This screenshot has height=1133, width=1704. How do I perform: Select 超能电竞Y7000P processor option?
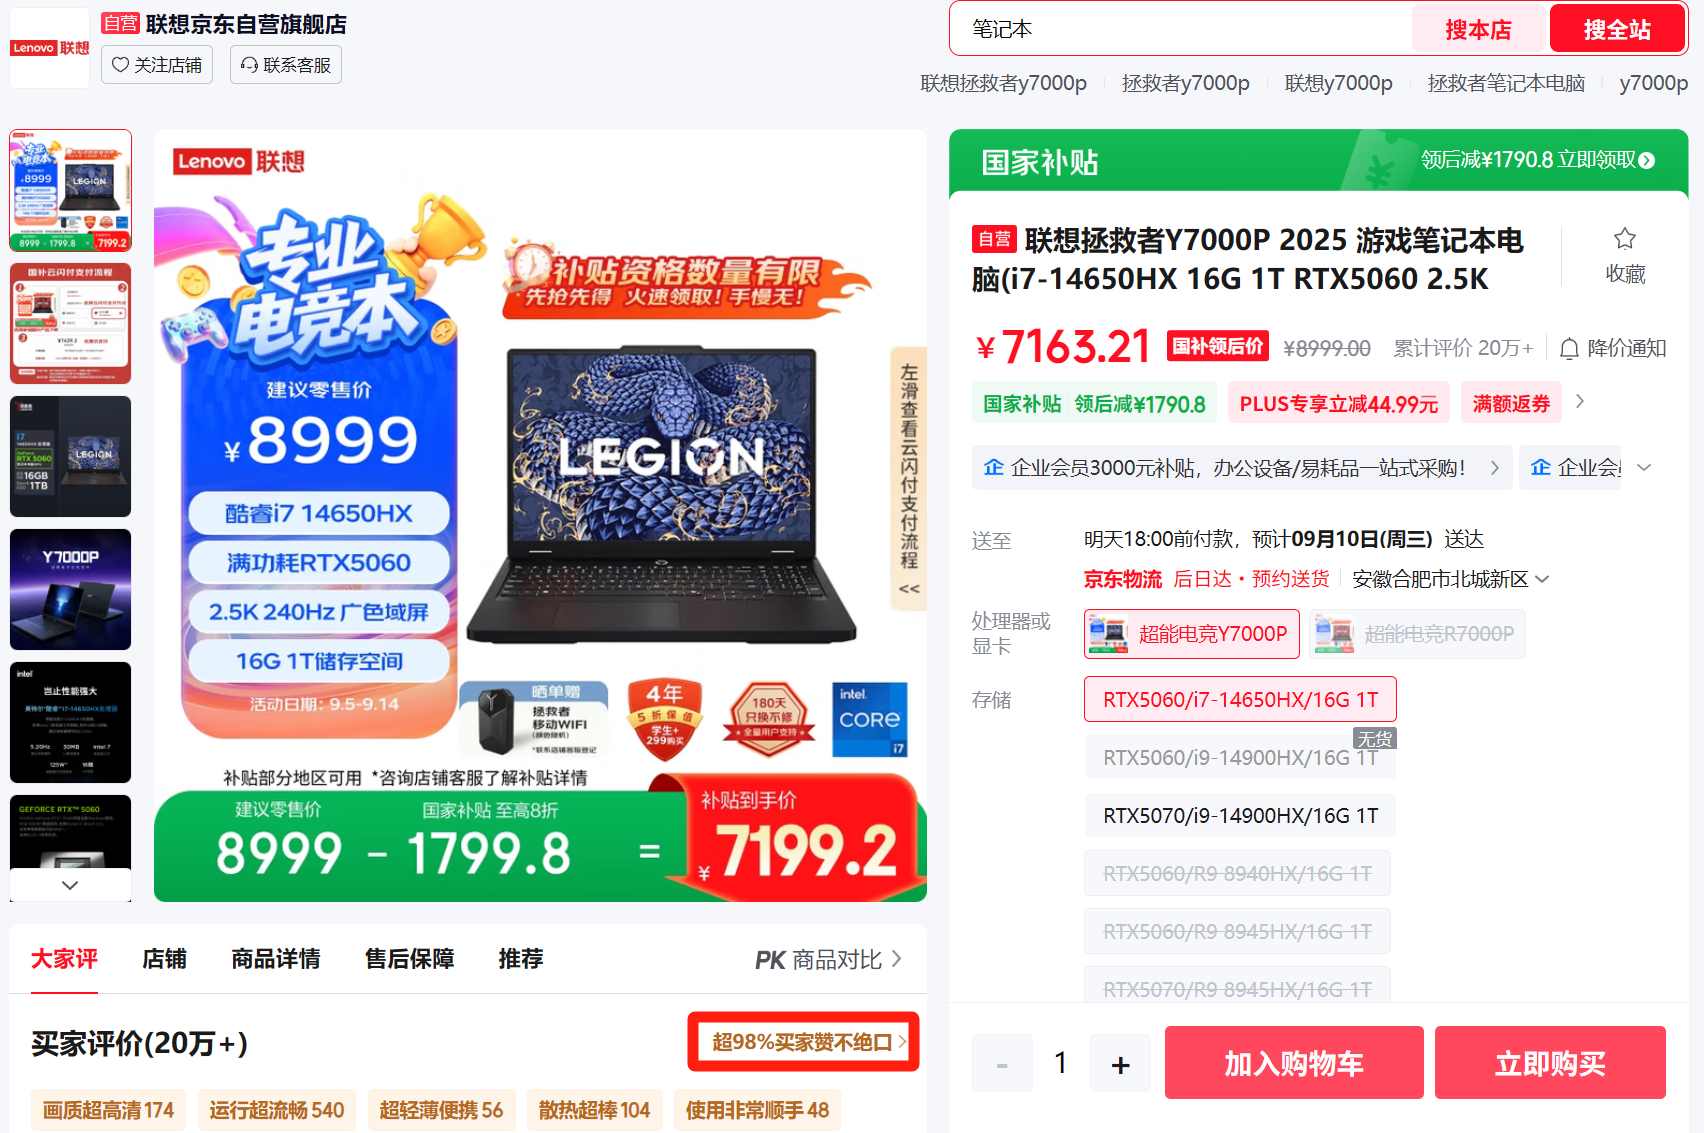[x=1191, y=634]
